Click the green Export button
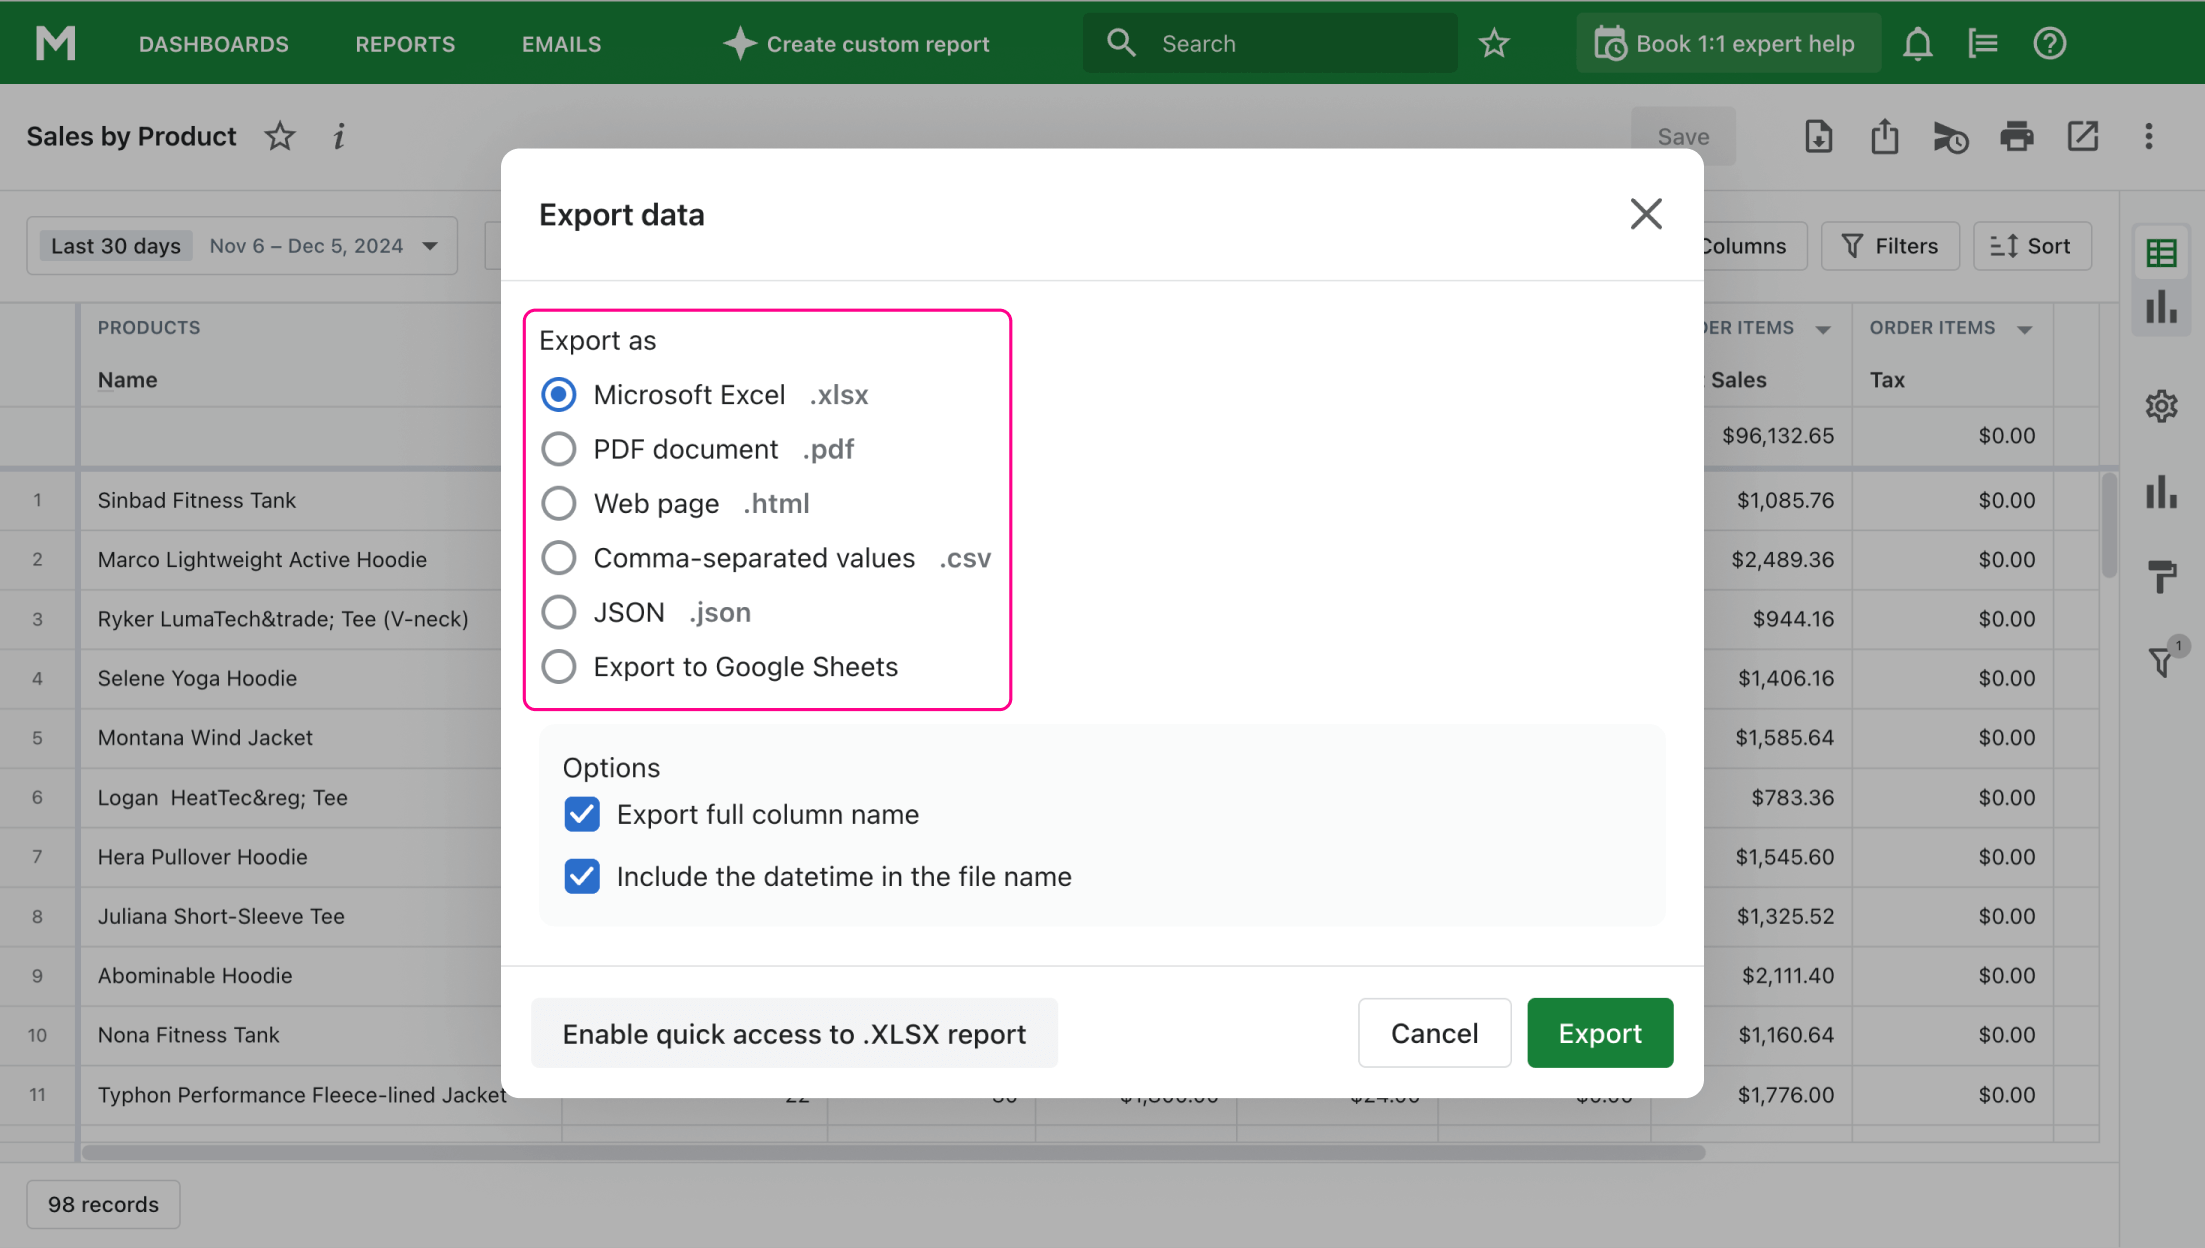The image size is (2205, 1248). 1599,1033
